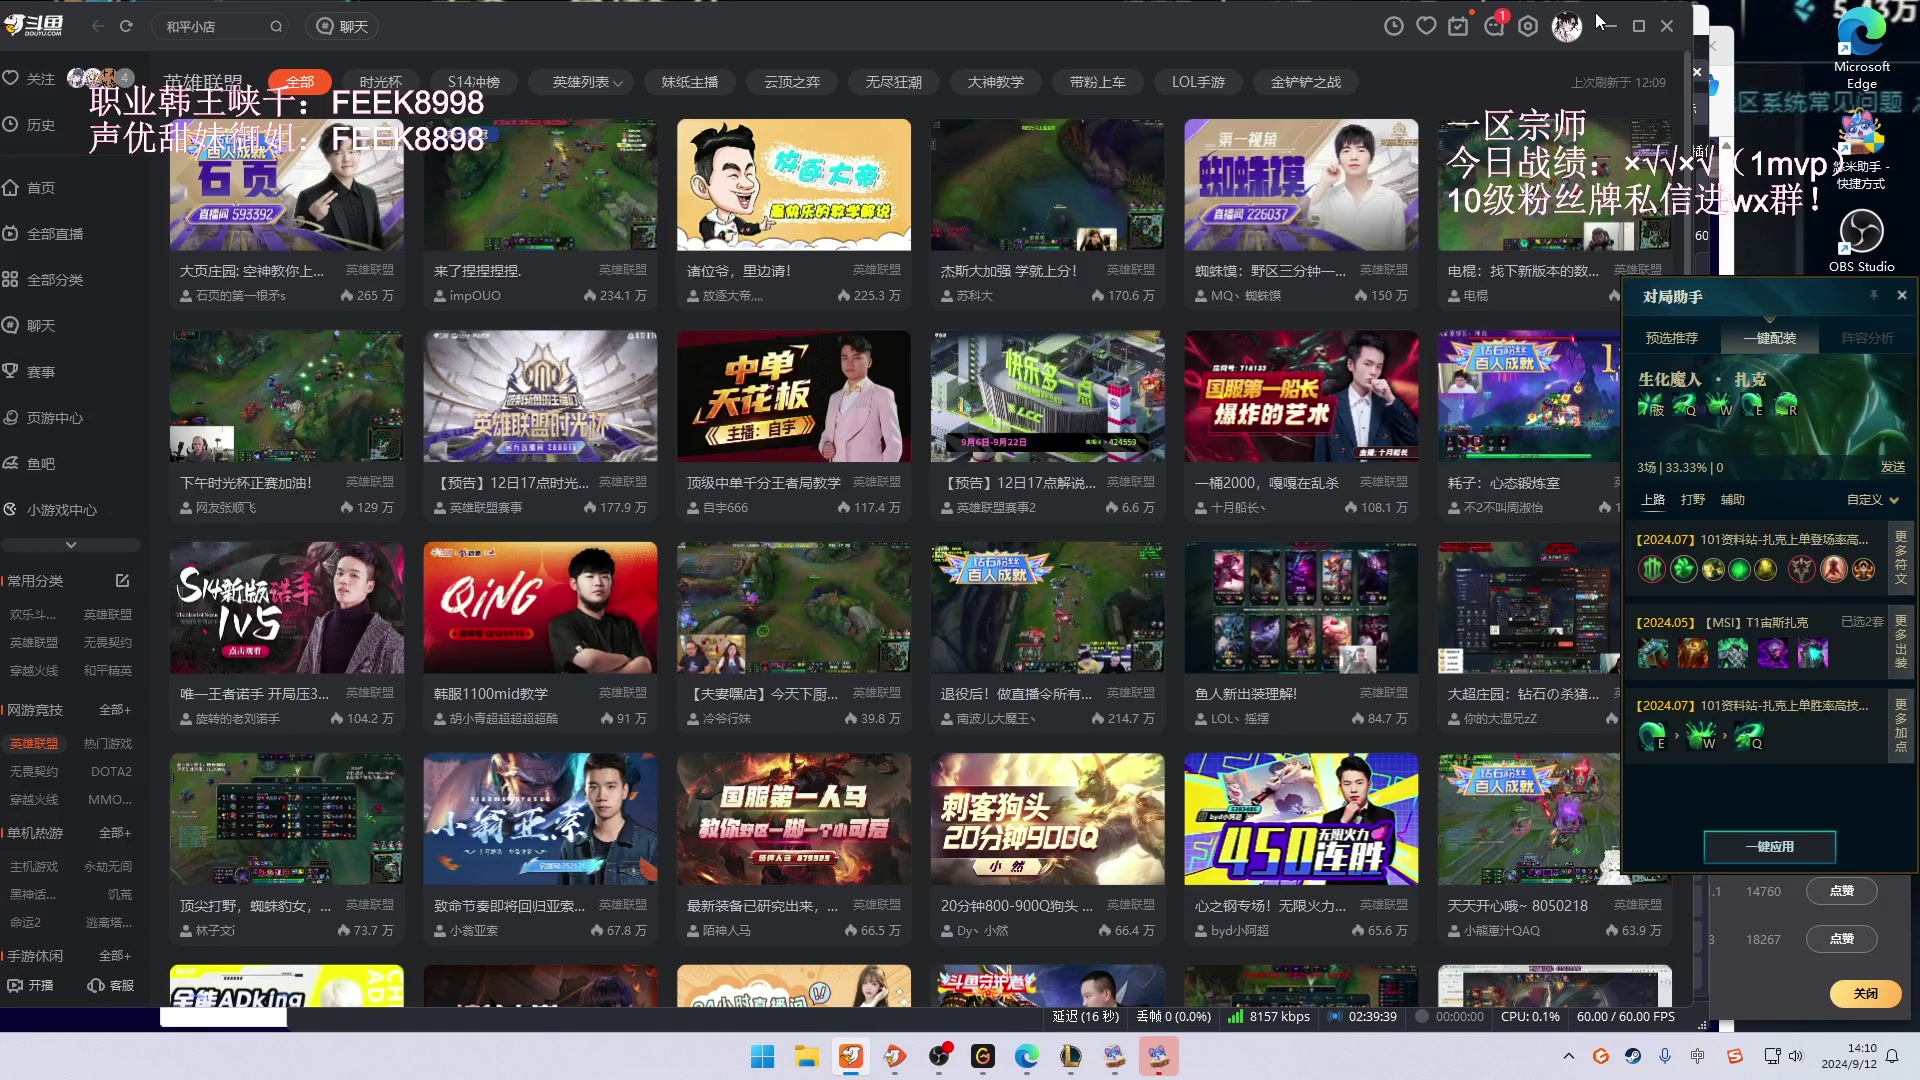
Task: Click 英雄联盟 in the 网游竞技 sidebar list
Action: (x=34, y=744)
